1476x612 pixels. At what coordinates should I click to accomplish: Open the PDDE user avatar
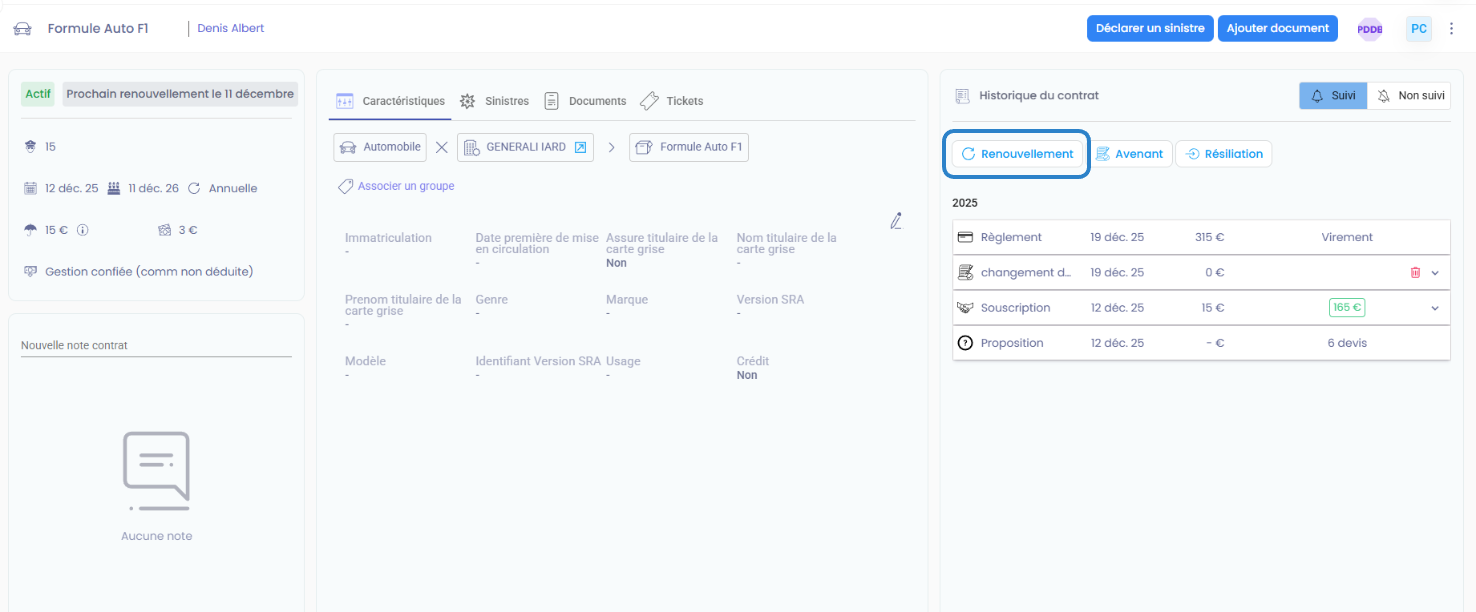1370,29
